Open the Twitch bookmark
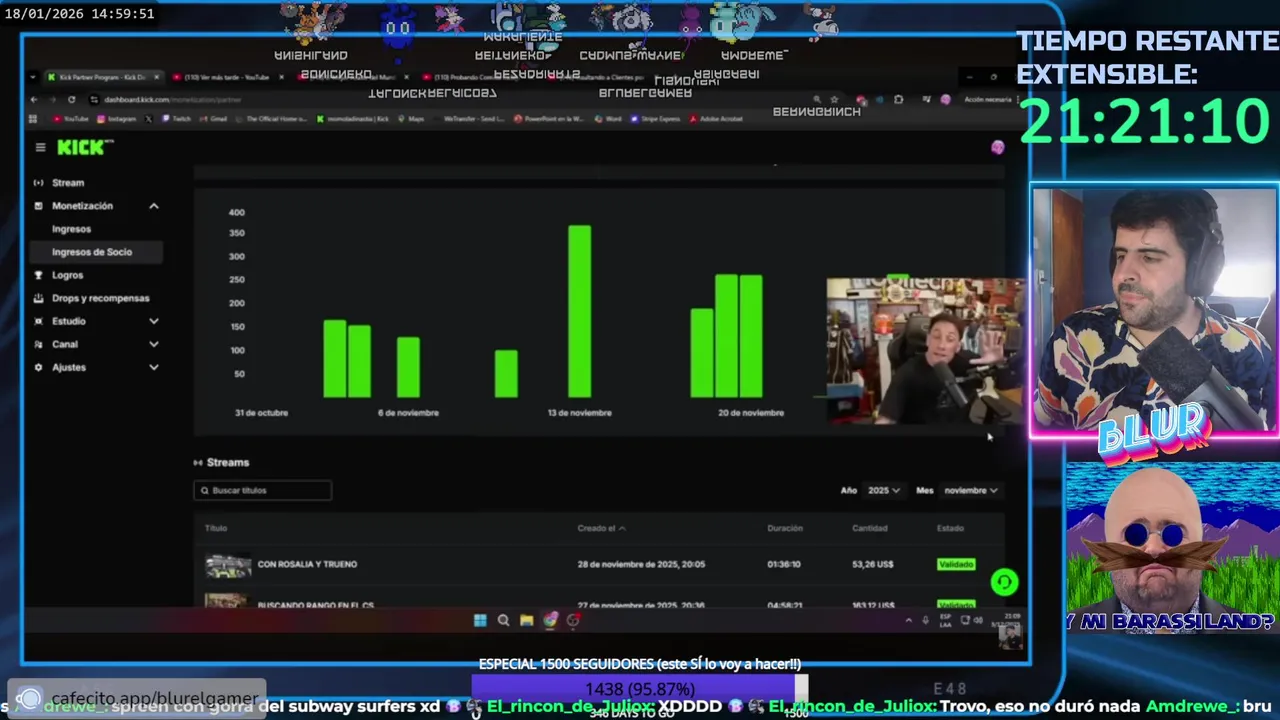 coord(177,118)
